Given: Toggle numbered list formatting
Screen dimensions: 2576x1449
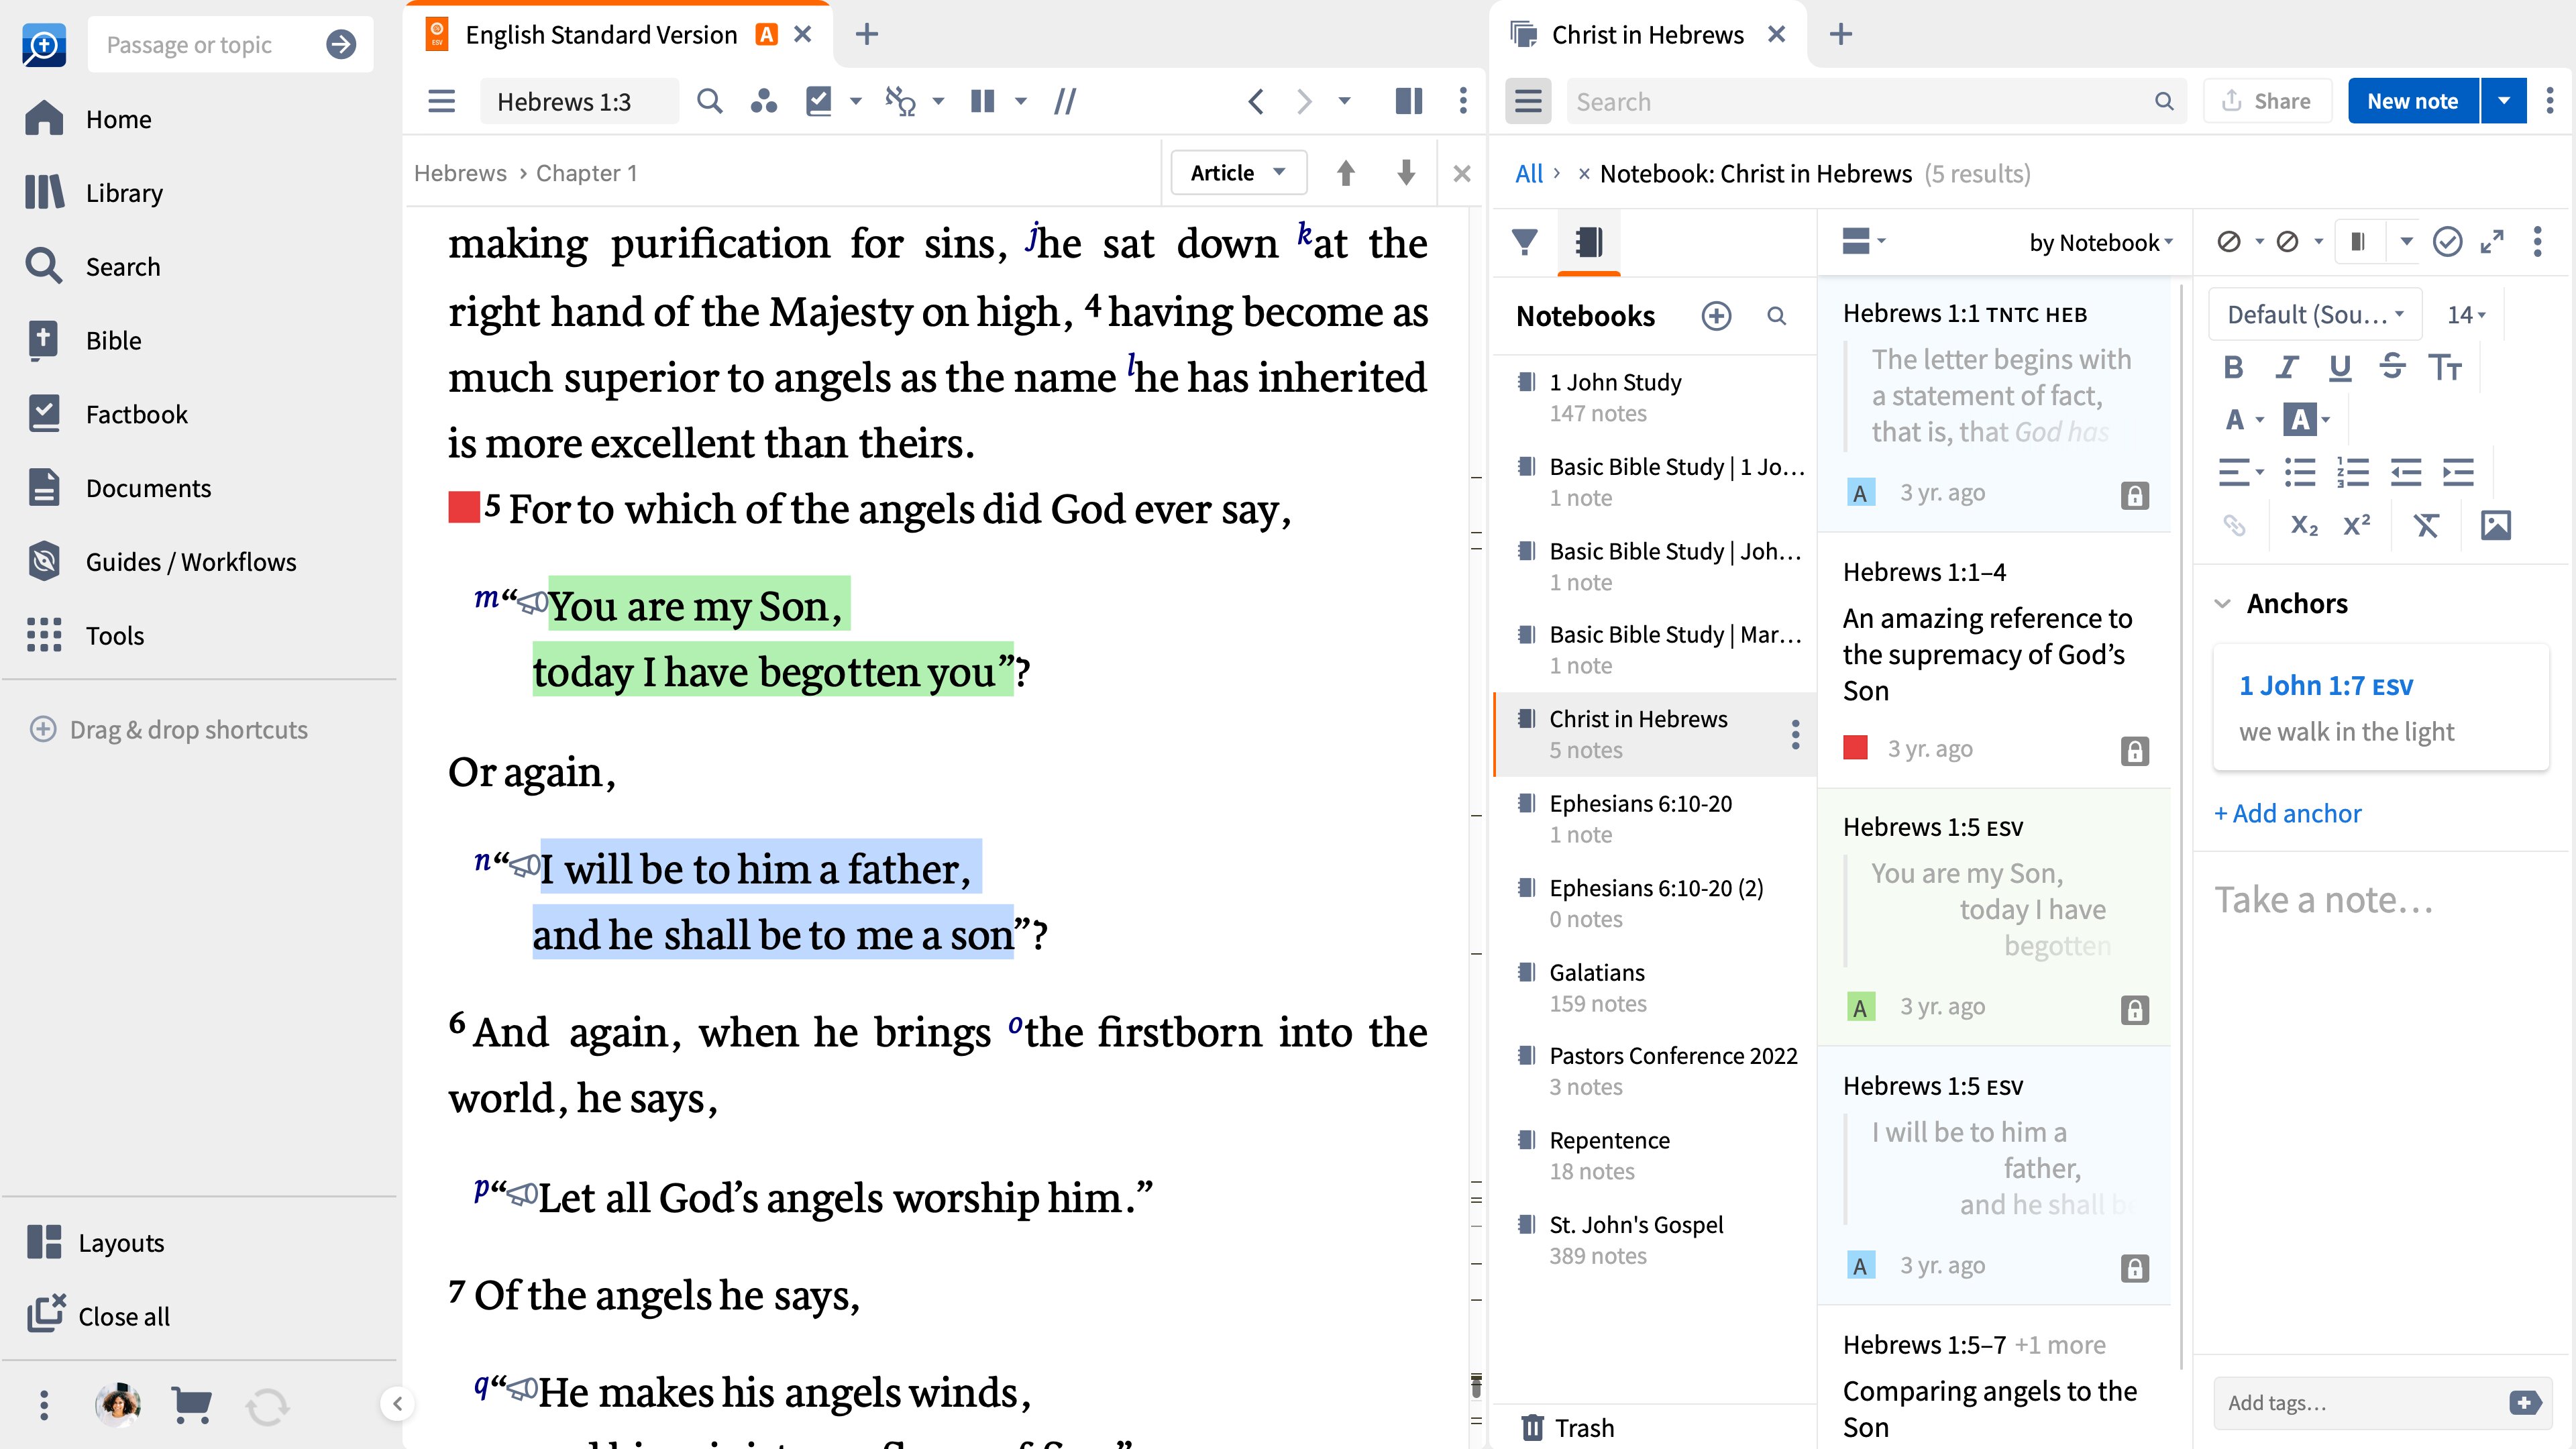Looking at the screenshot, I should pos(2352,472).
